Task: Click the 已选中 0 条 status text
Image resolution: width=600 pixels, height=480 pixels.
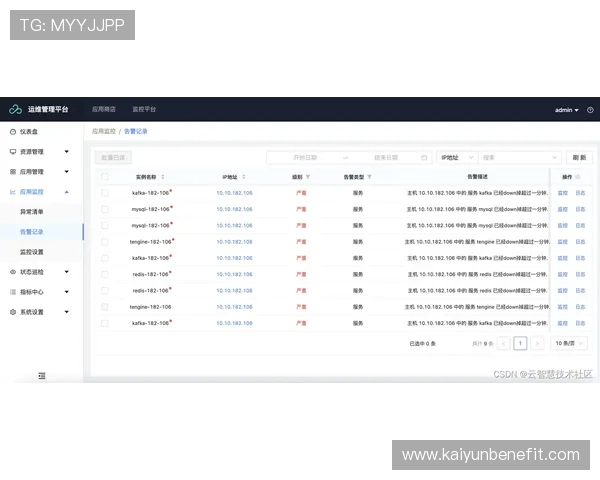Action: tap(422, 343)
